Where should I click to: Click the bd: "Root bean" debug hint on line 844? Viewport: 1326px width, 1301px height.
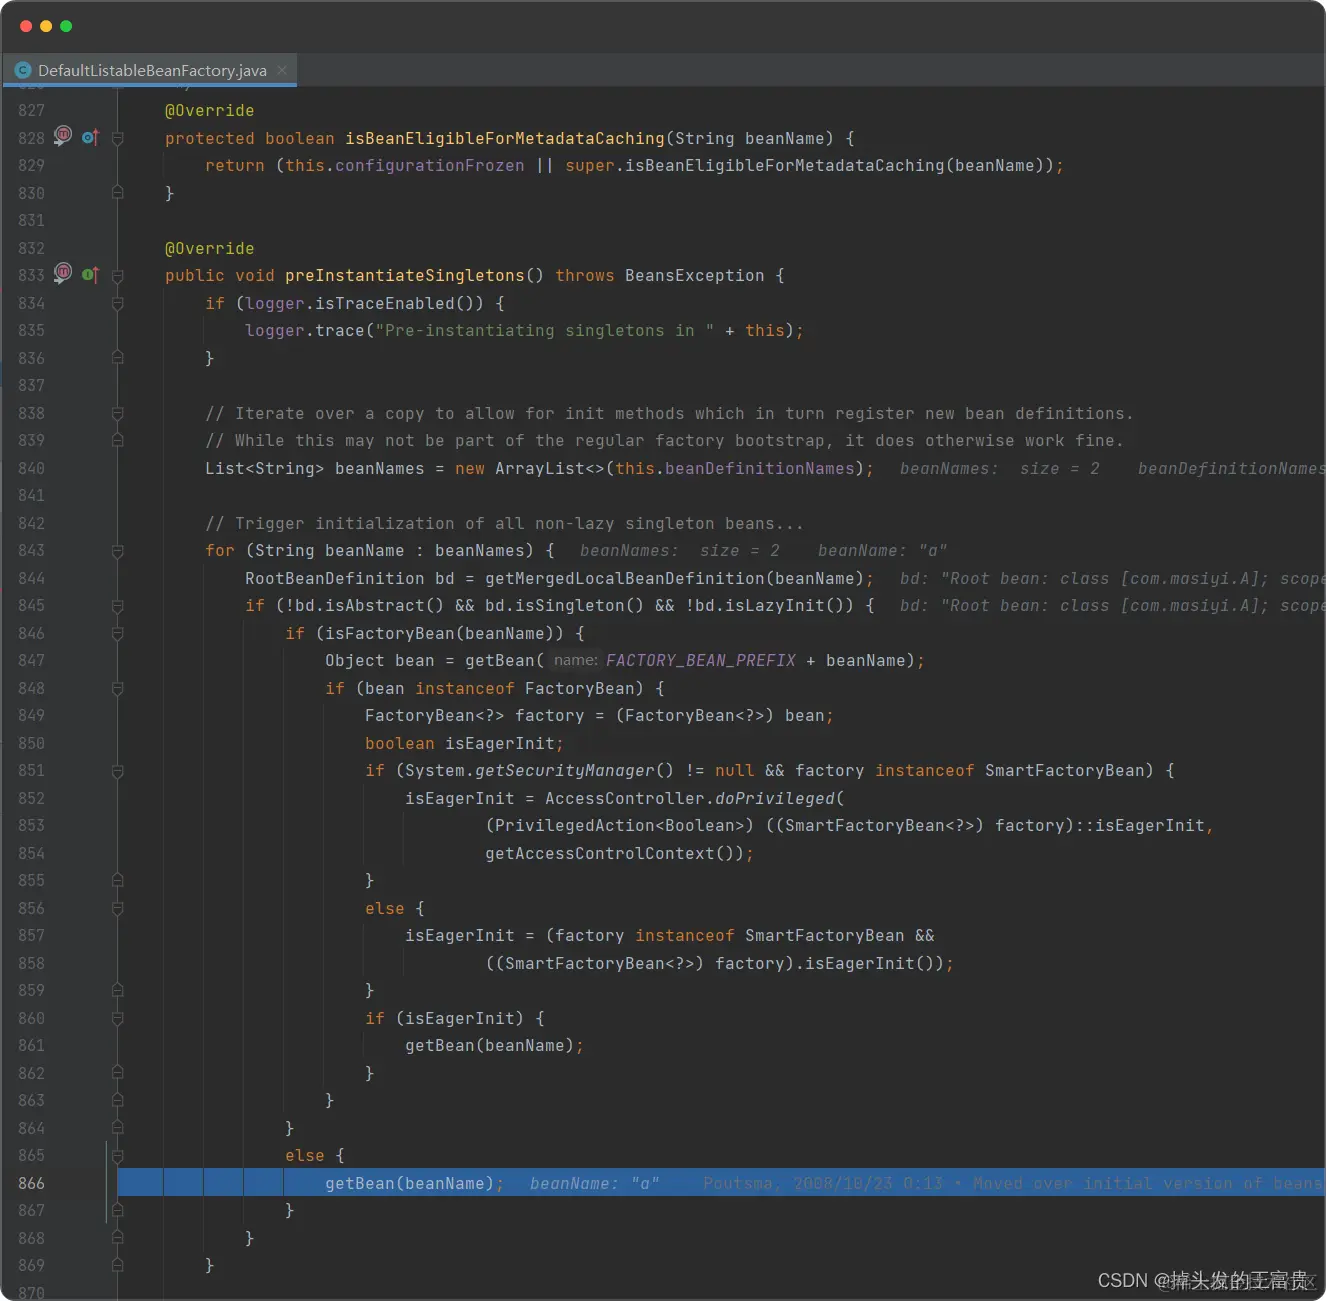click(1112, 578)
